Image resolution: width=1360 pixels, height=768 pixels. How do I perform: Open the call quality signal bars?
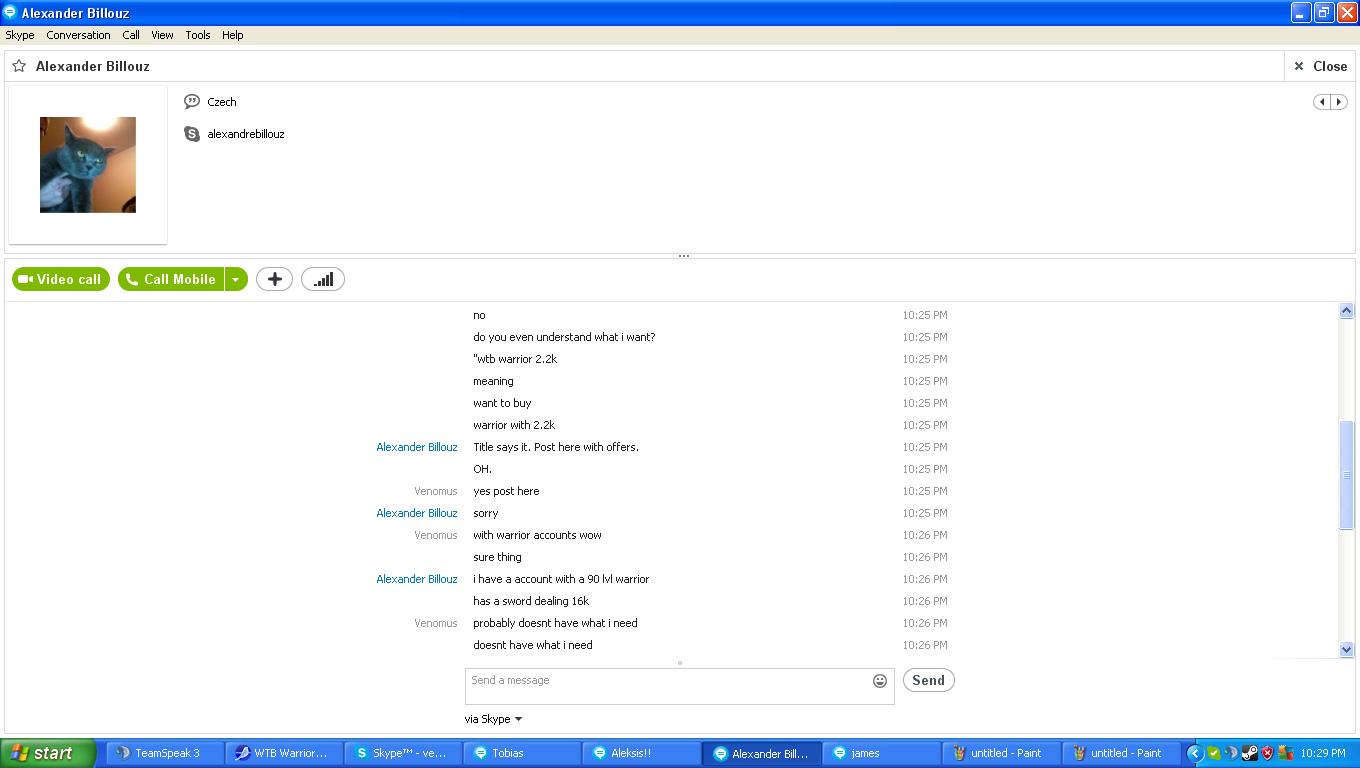(323, 279)
